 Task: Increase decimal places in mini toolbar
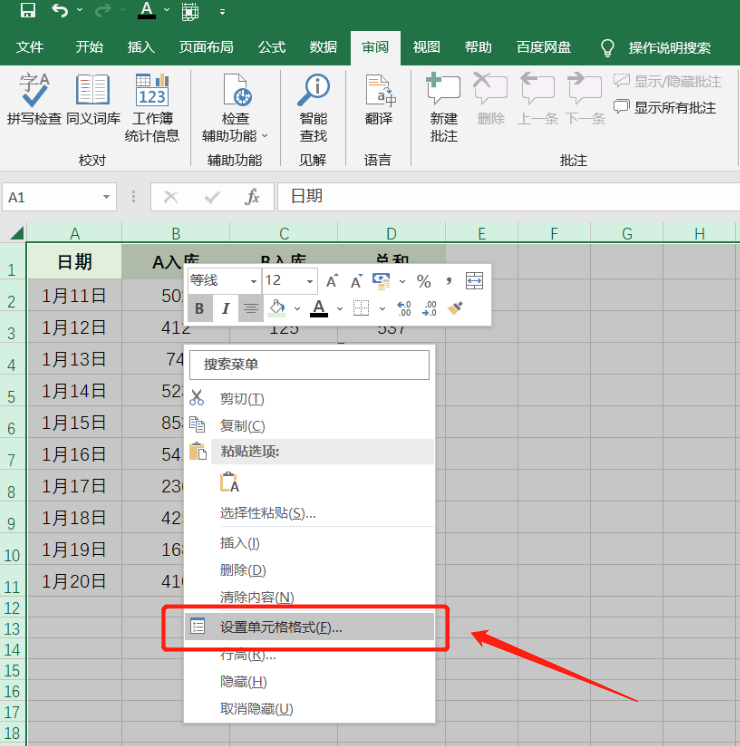click(x=405, y=308)
